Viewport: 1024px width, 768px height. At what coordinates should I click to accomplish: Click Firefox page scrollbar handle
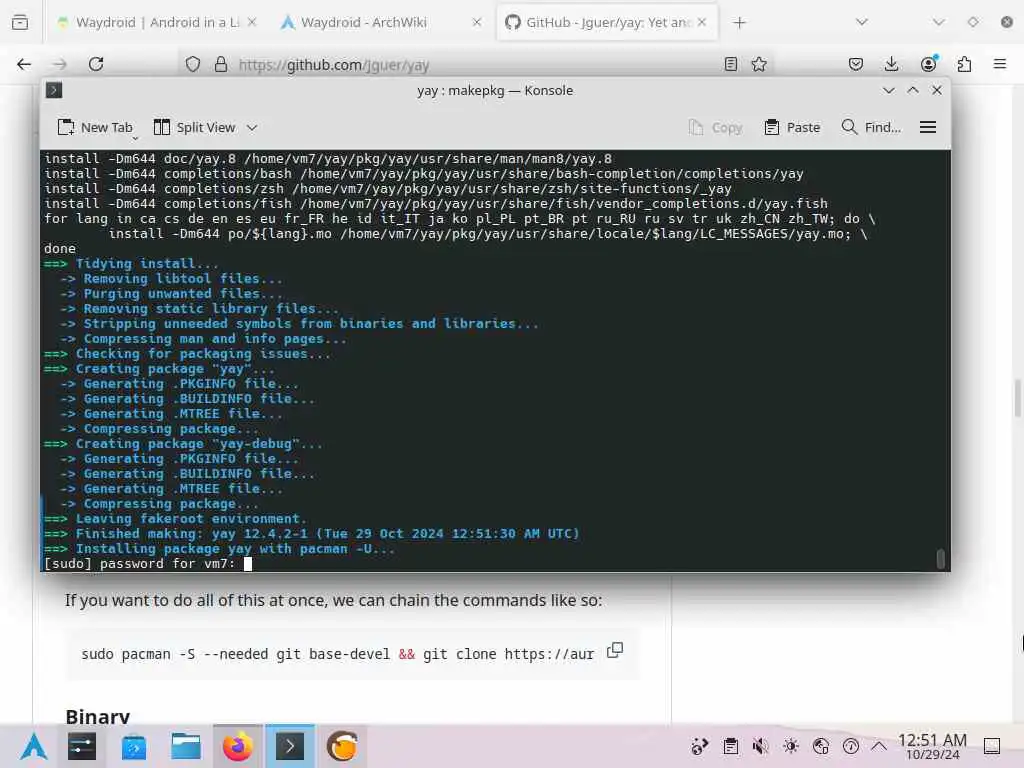click(x=1017, y=397)
